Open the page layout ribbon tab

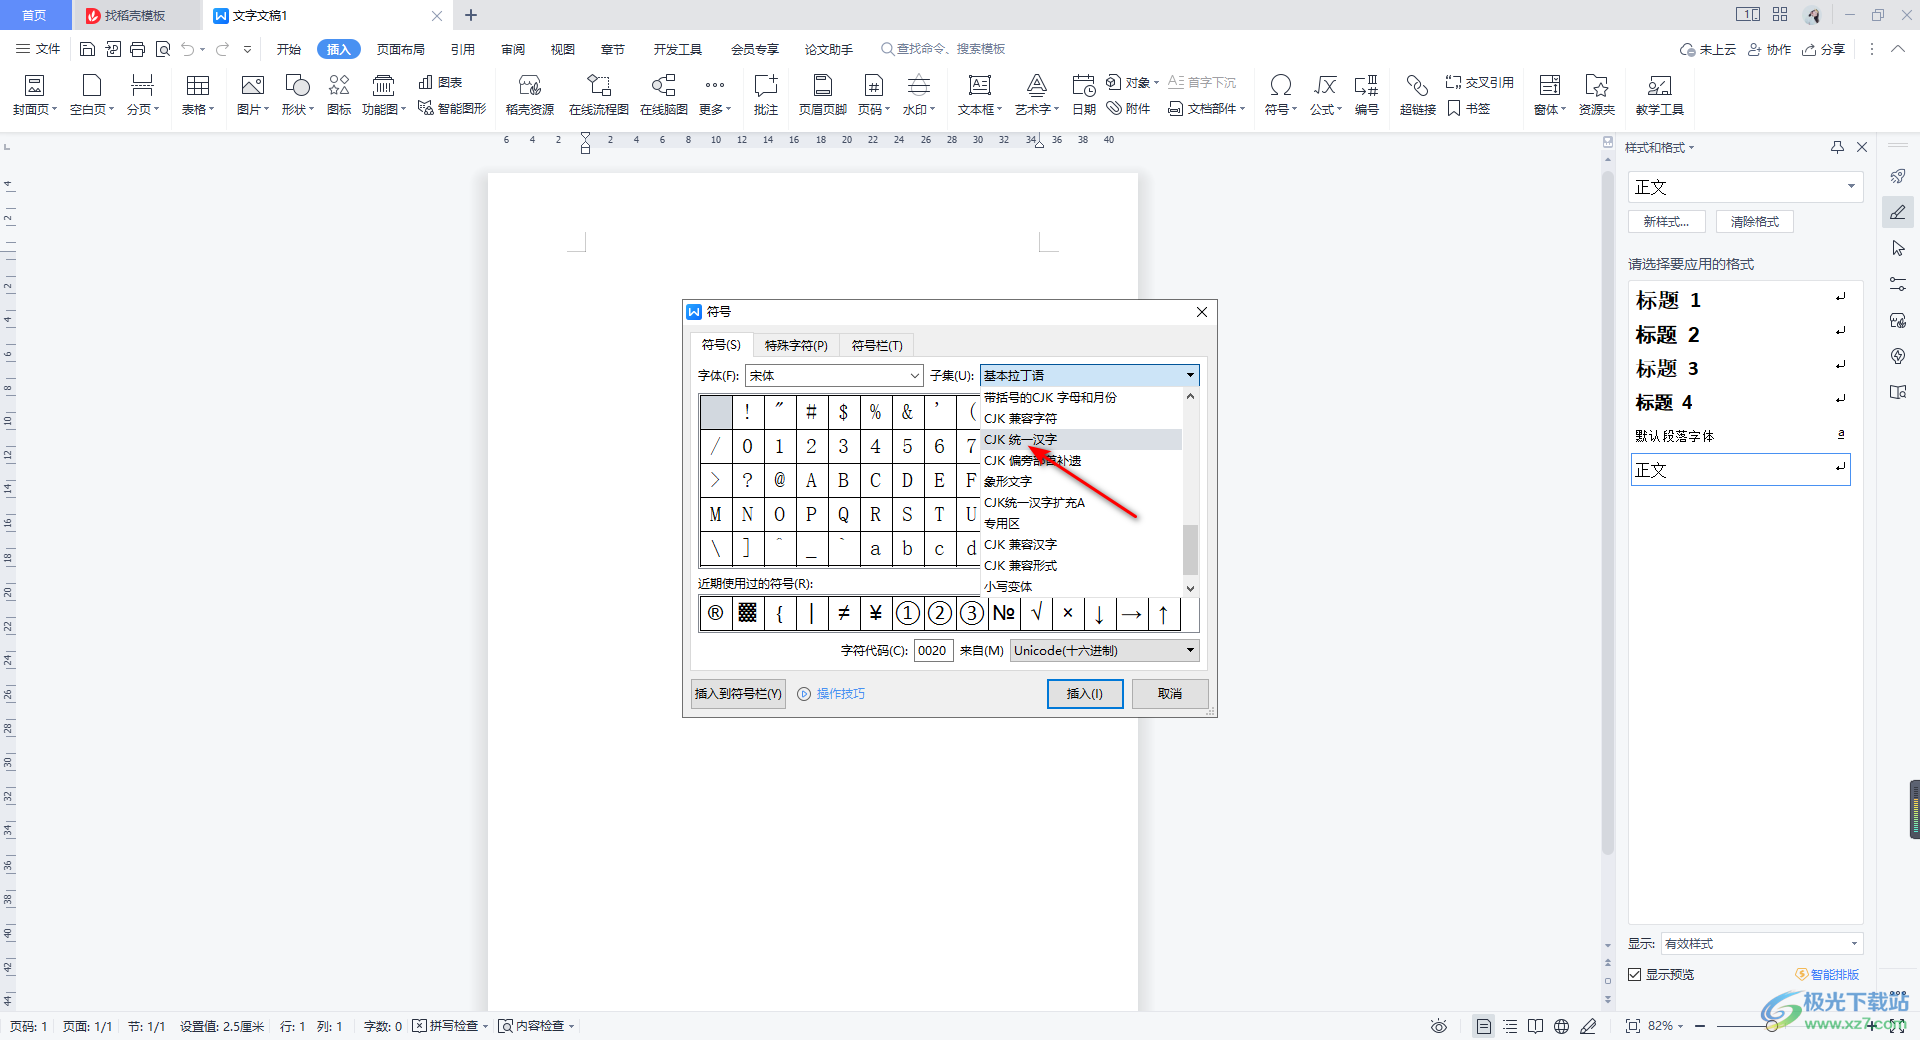coord(401,49)
